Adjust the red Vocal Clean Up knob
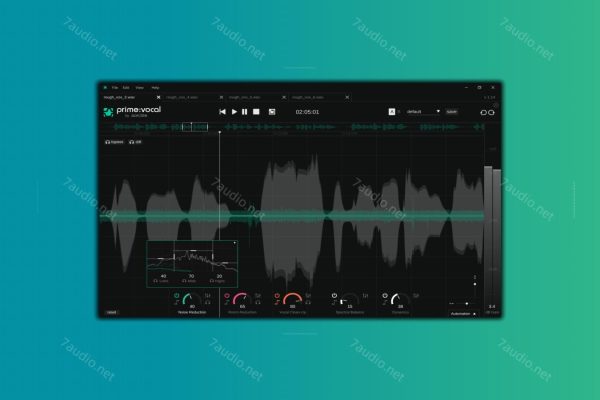The image size is (600, 400). pos(292,299)
